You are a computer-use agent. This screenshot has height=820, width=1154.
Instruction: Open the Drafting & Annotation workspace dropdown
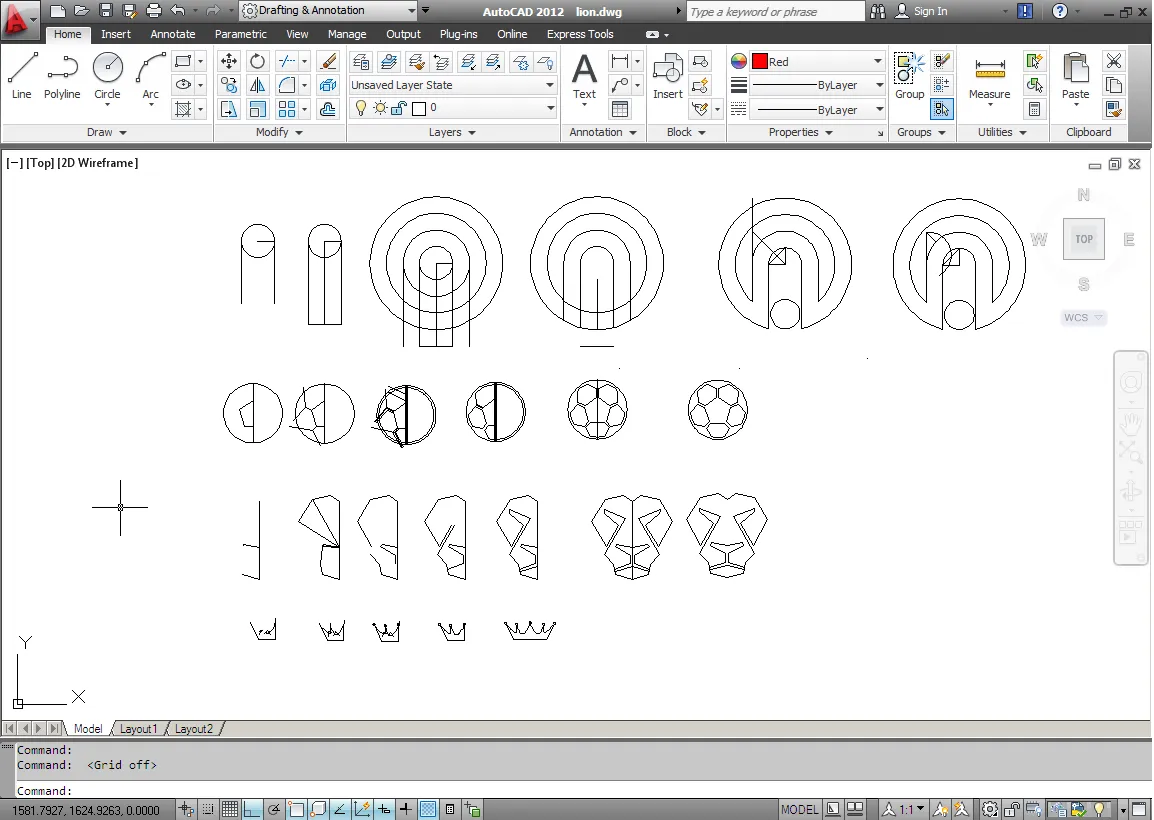[329, 11]
